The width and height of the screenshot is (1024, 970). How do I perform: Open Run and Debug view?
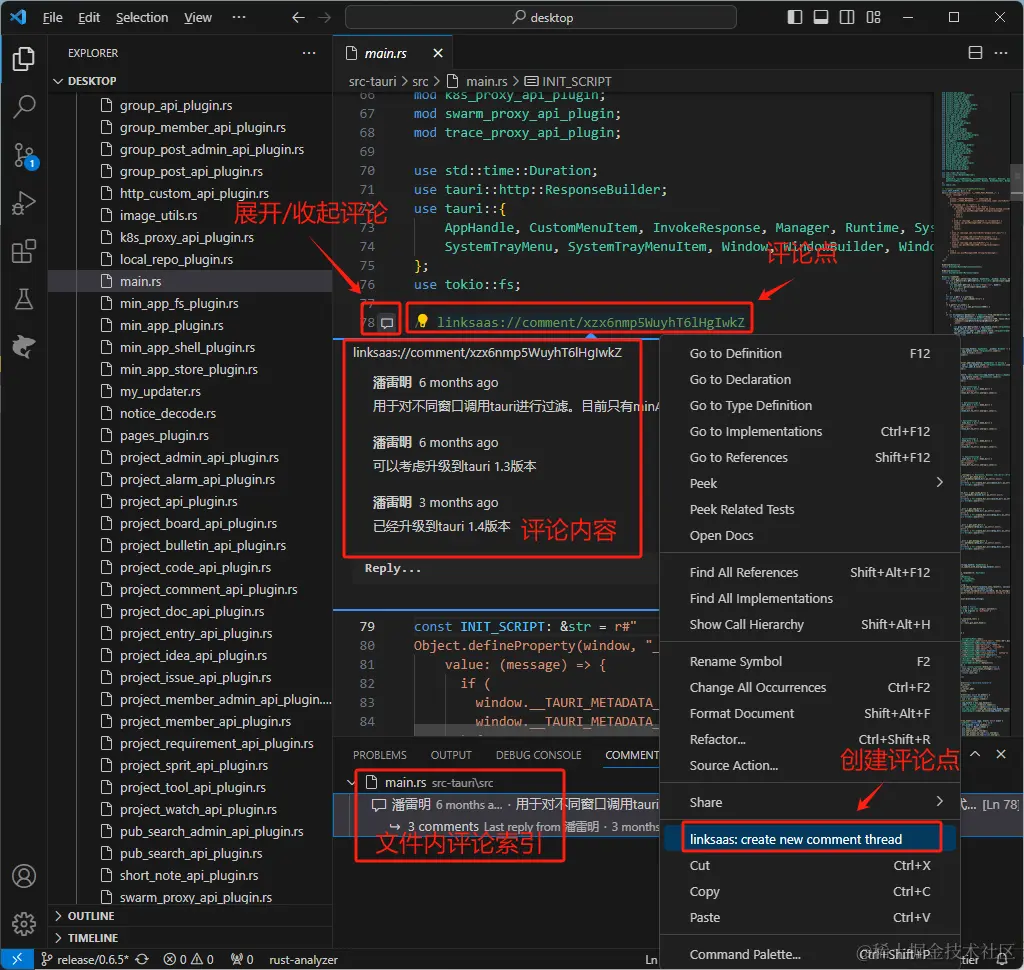pos(24,203)
